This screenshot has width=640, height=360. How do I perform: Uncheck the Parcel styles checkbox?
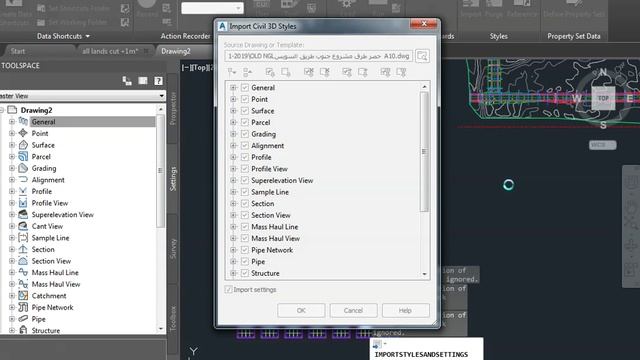pos(245,122)
